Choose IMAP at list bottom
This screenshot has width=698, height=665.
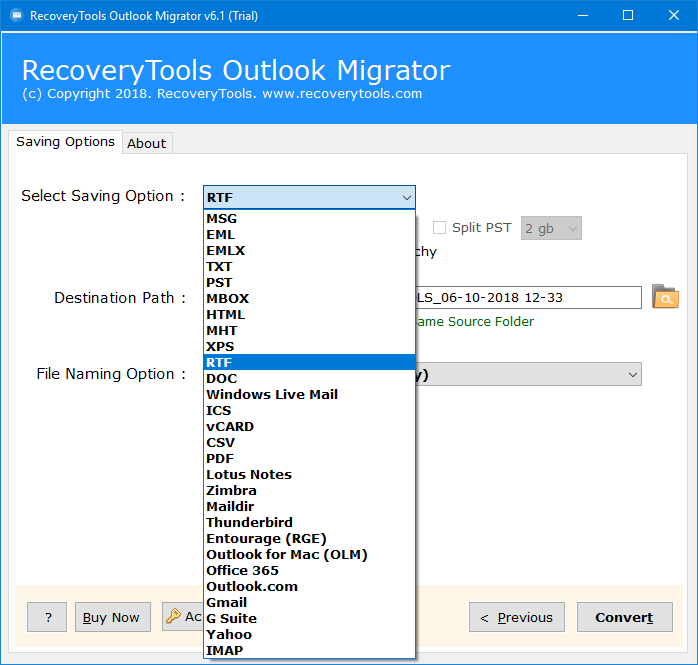[x=309, y=650]
